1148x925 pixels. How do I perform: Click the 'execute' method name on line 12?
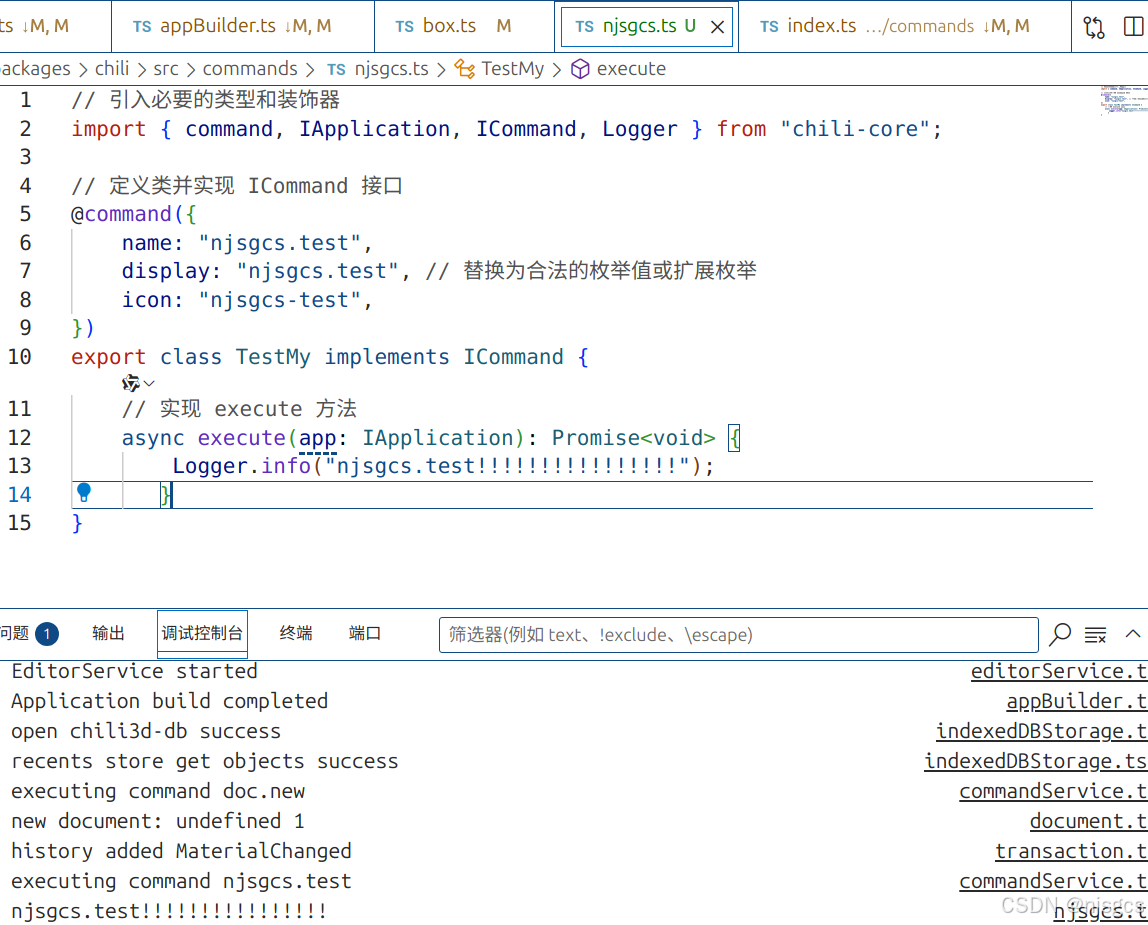[242, 438]
